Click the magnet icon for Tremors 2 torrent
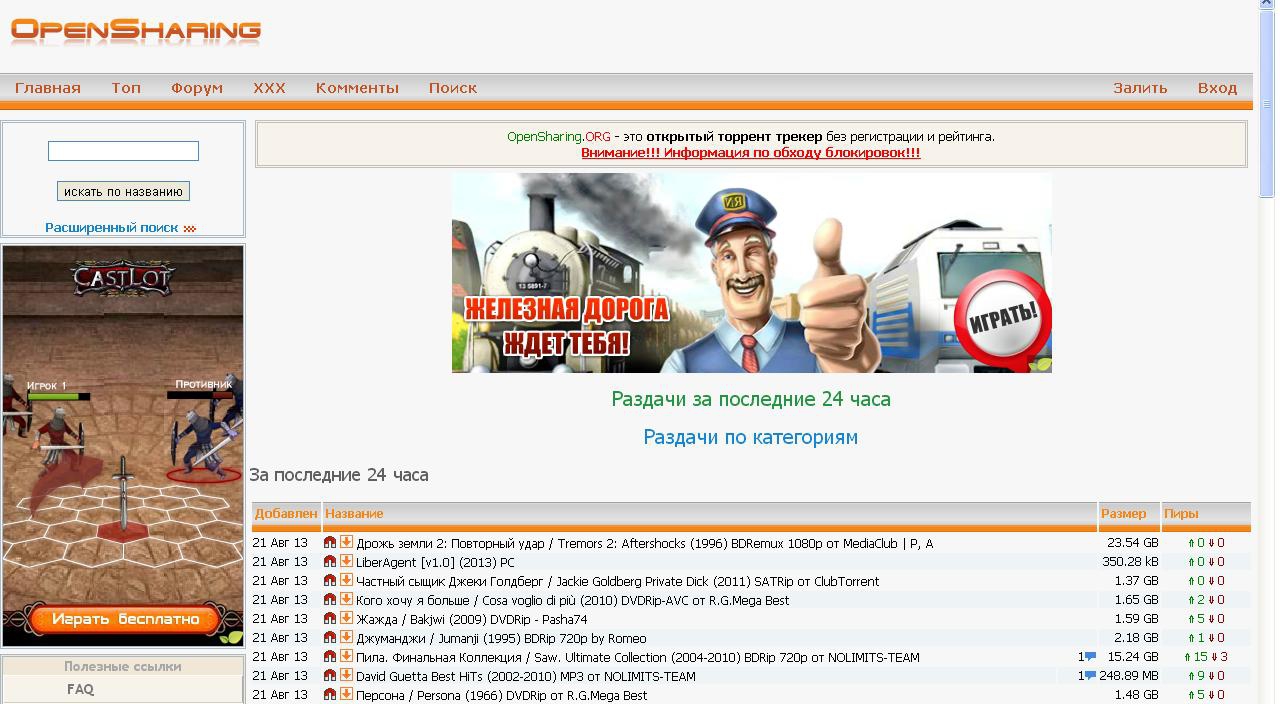 pyautogui.click(x=330, y=542)
